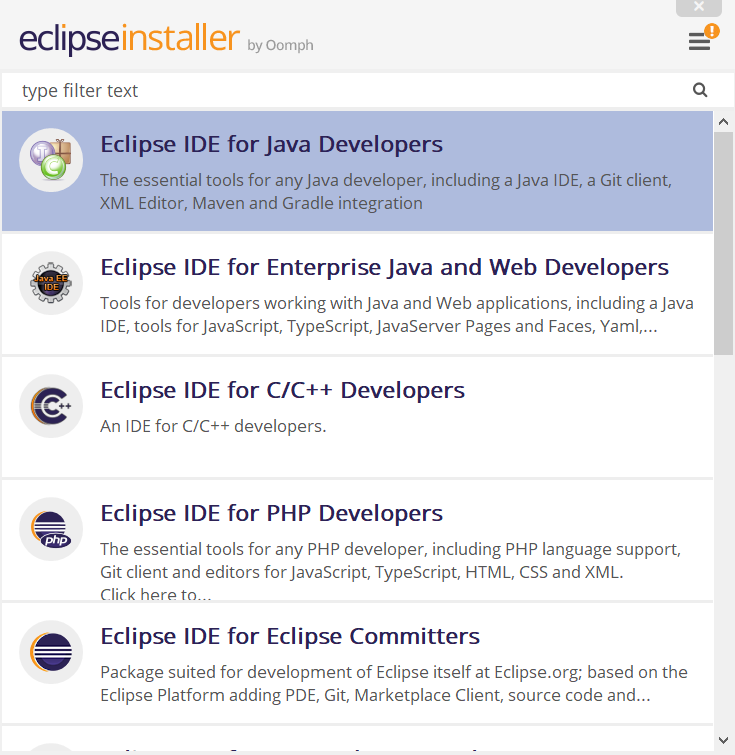Image resolution: width=735 pixels, height=755 pixels.
Task: Click description 'An IDE for C/C++ developers.'
Action: point(213,426)
